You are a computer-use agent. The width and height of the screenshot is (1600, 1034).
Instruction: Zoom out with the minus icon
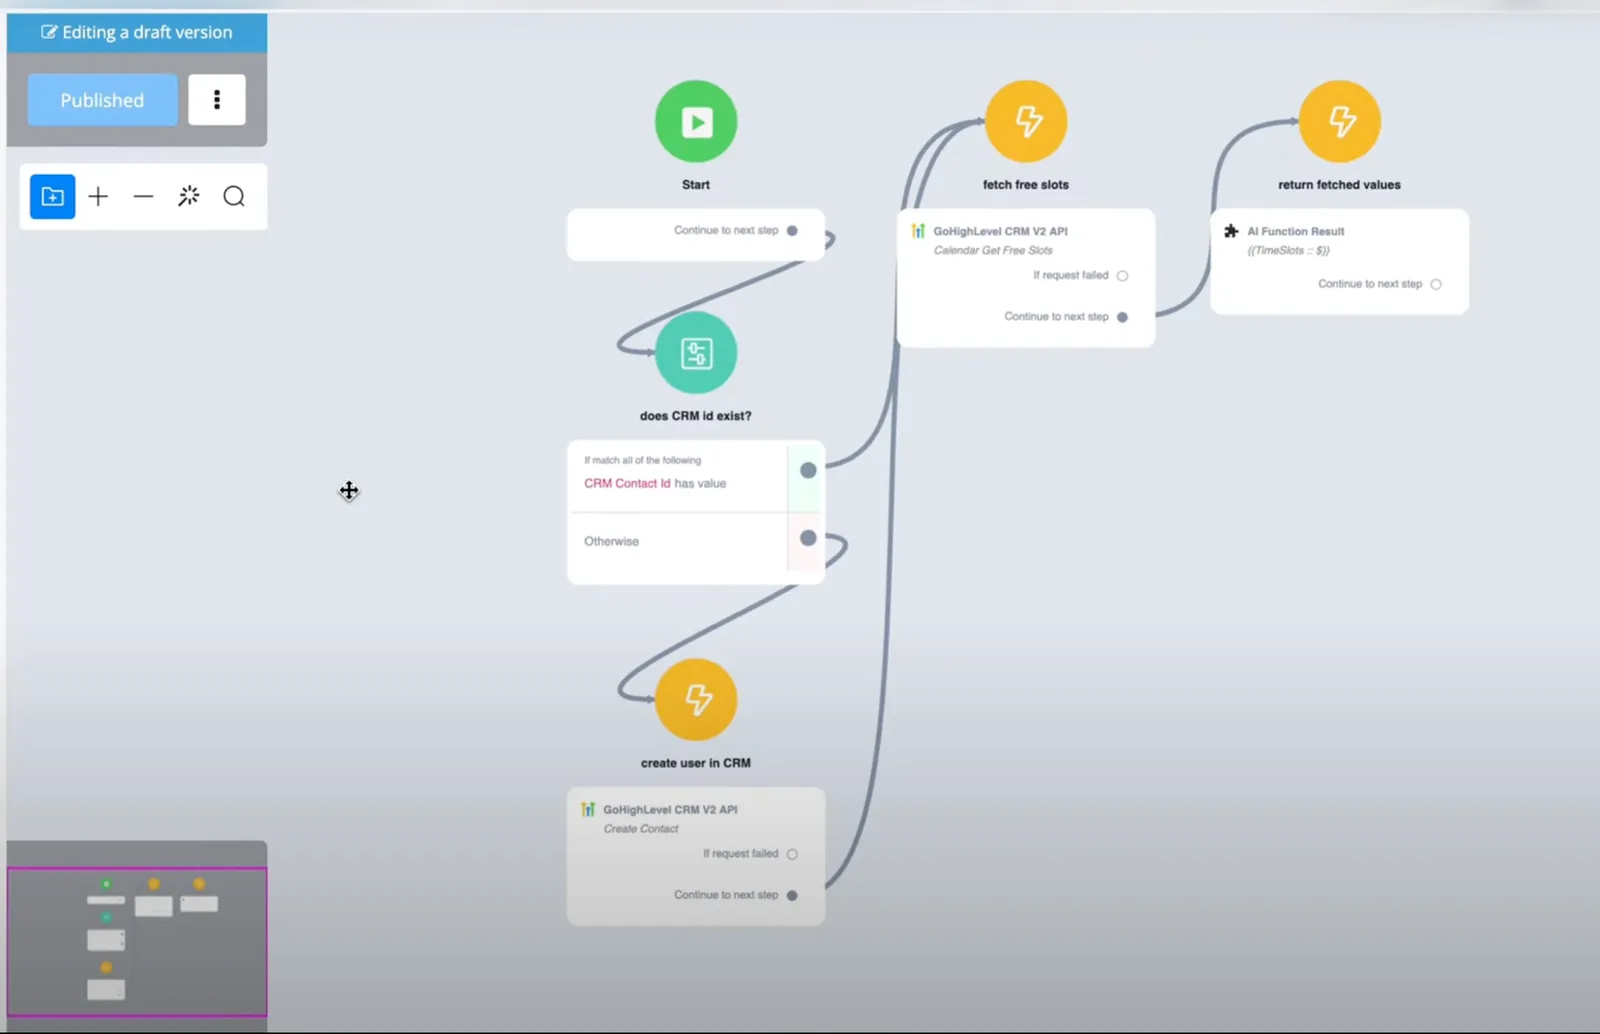pyautogui.click(x=143, y=197)
